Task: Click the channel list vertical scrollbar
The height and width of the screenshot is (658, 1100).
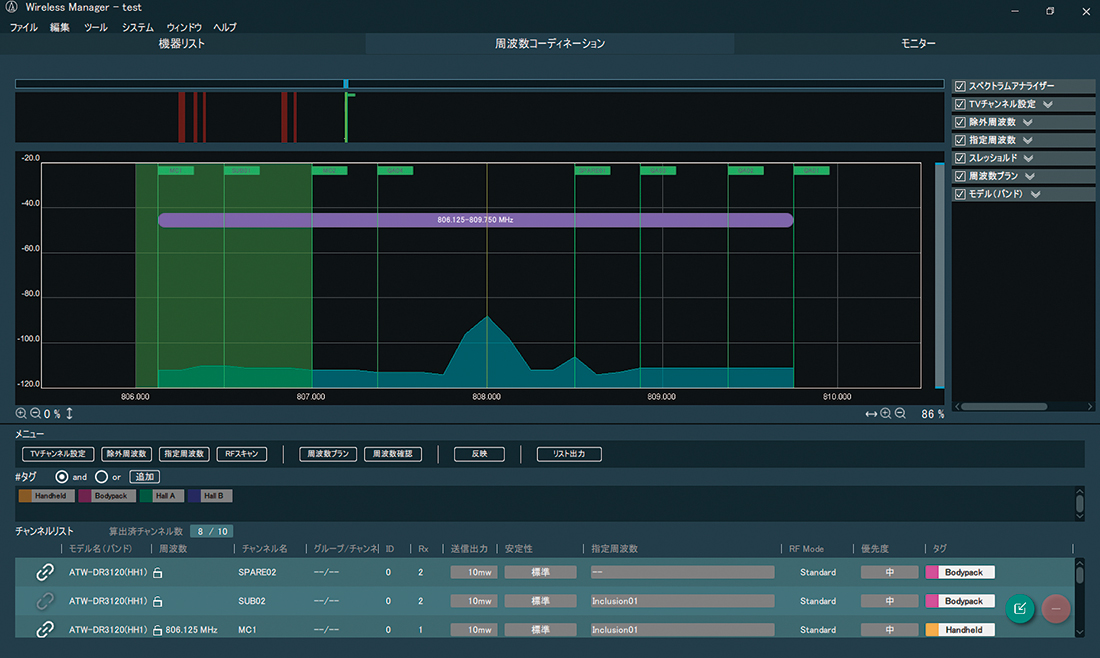Action: pyautogui.click(x=1080, y=598)
